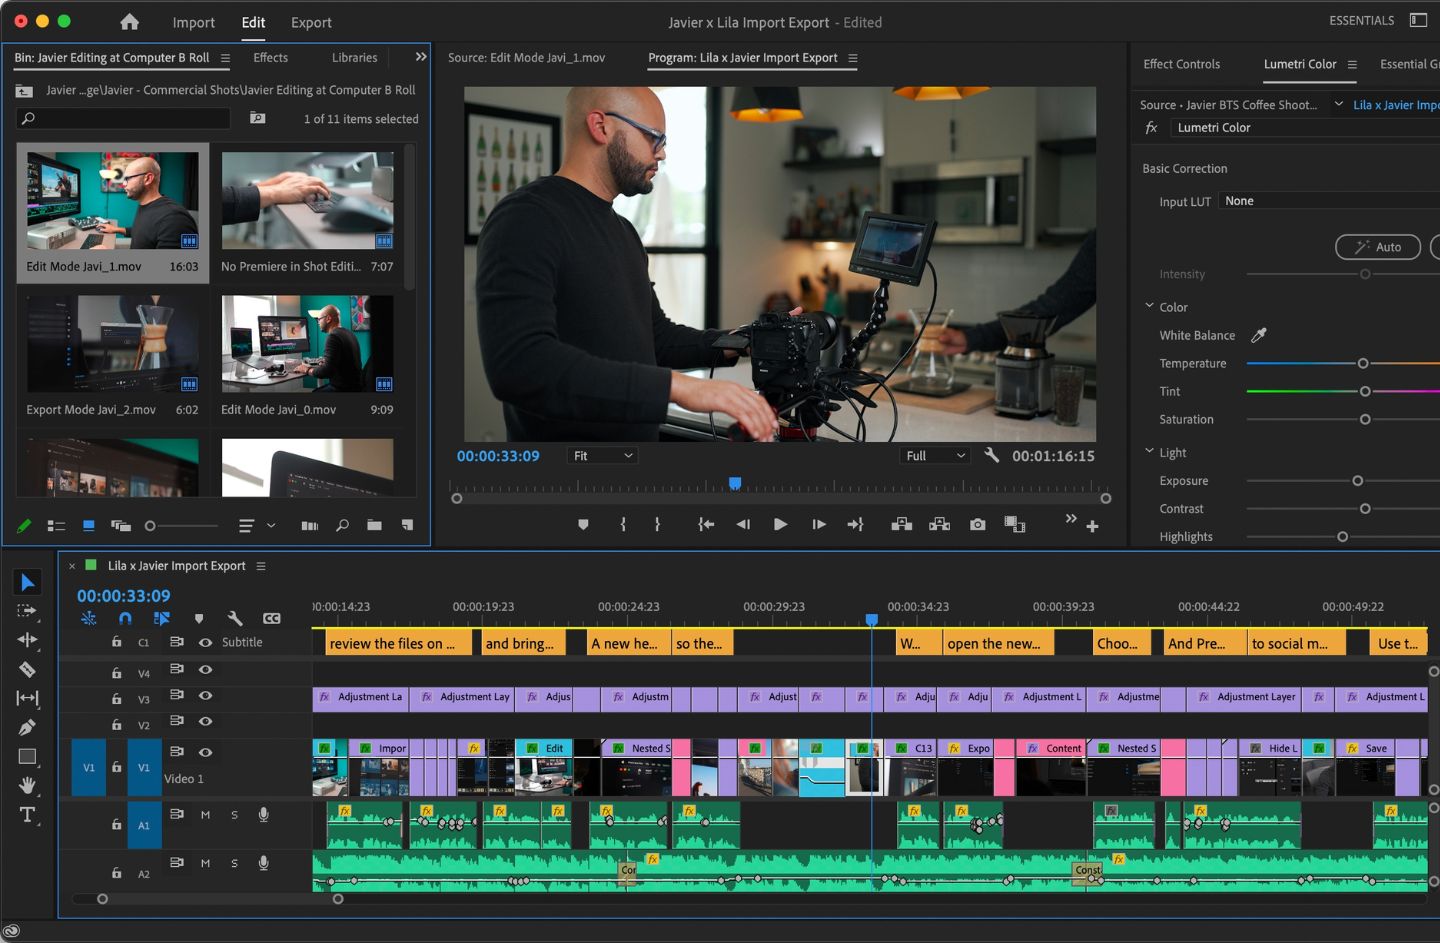Open the Full playback resolution dropdown
This screenshot has width=1440, height=943.
(935, 456)
